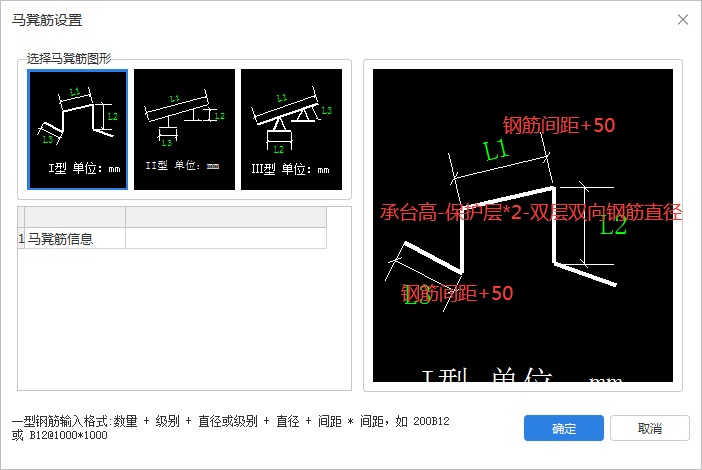
Task: Click the L2 承台高-保护层*2 formula label
Action: (x=531, y=212)
